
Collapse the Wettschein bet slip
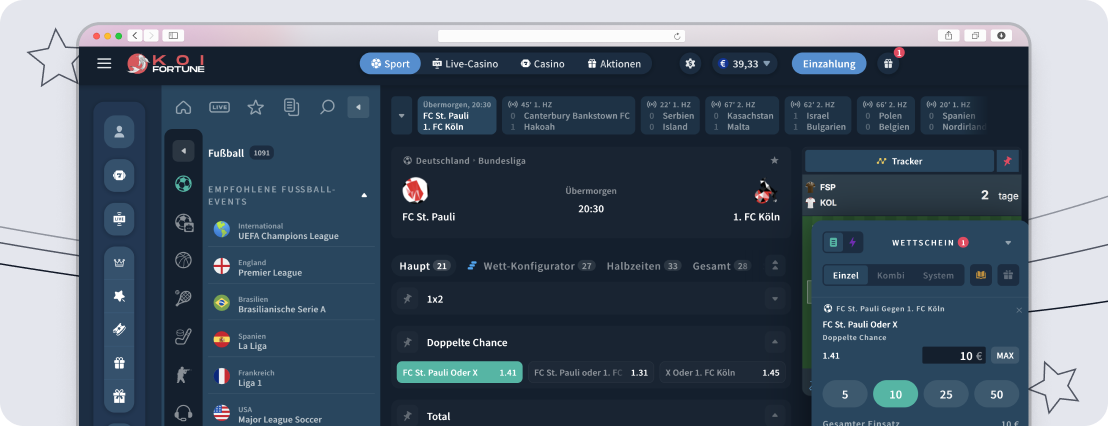click(1008, 243)
